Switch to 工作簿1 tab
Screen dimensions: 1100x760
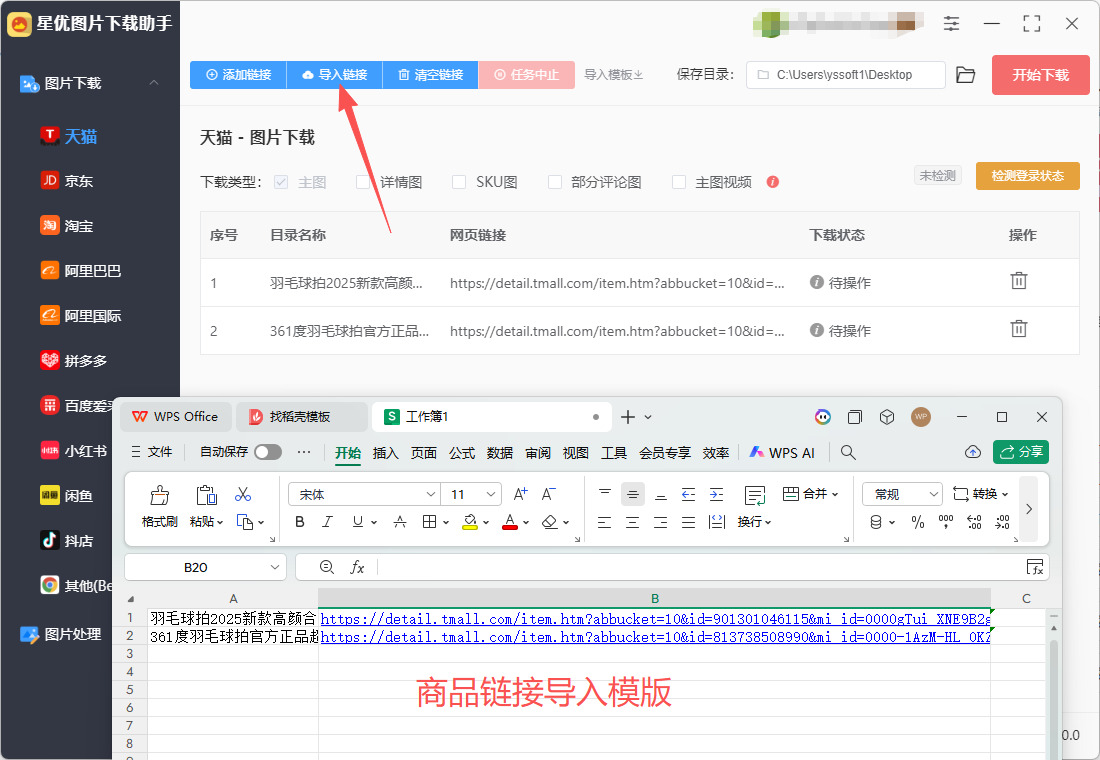[491, 417]
